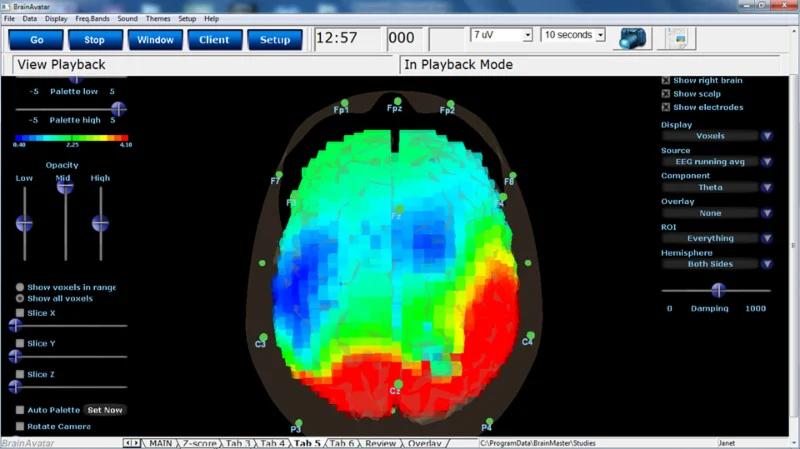Enable the Auto Palette checkbox
Image resolution: width=800 pixels, height=449 pixels.
[x=20, y=410]
